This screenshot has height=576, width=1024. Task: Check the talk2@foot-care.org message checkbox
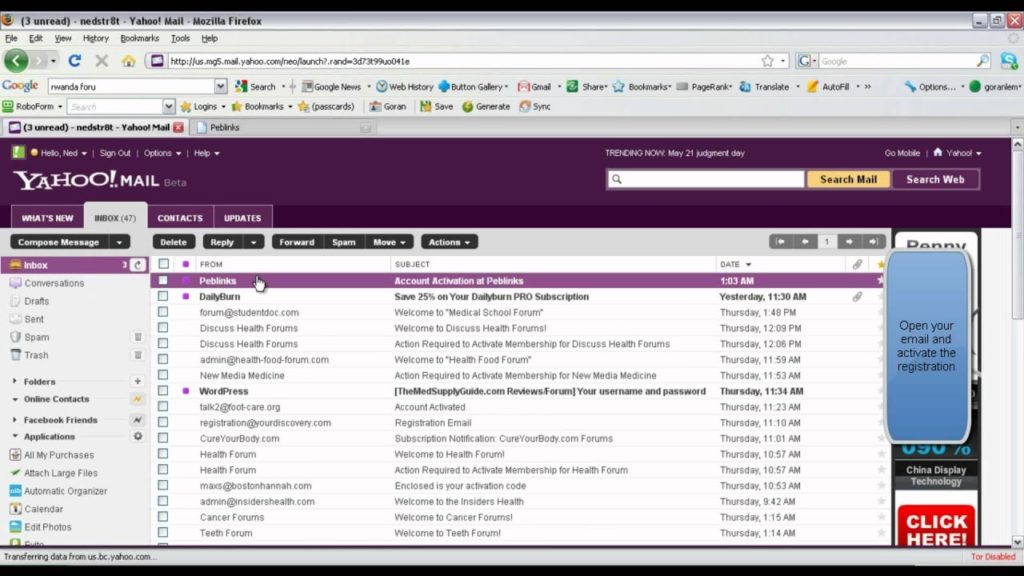[x=163, y=407]
